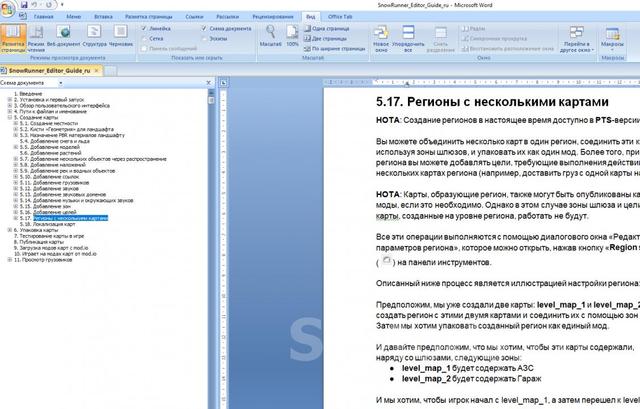Choose Две страницы zoom option
The image size is (640, 409).
[325, 38]
